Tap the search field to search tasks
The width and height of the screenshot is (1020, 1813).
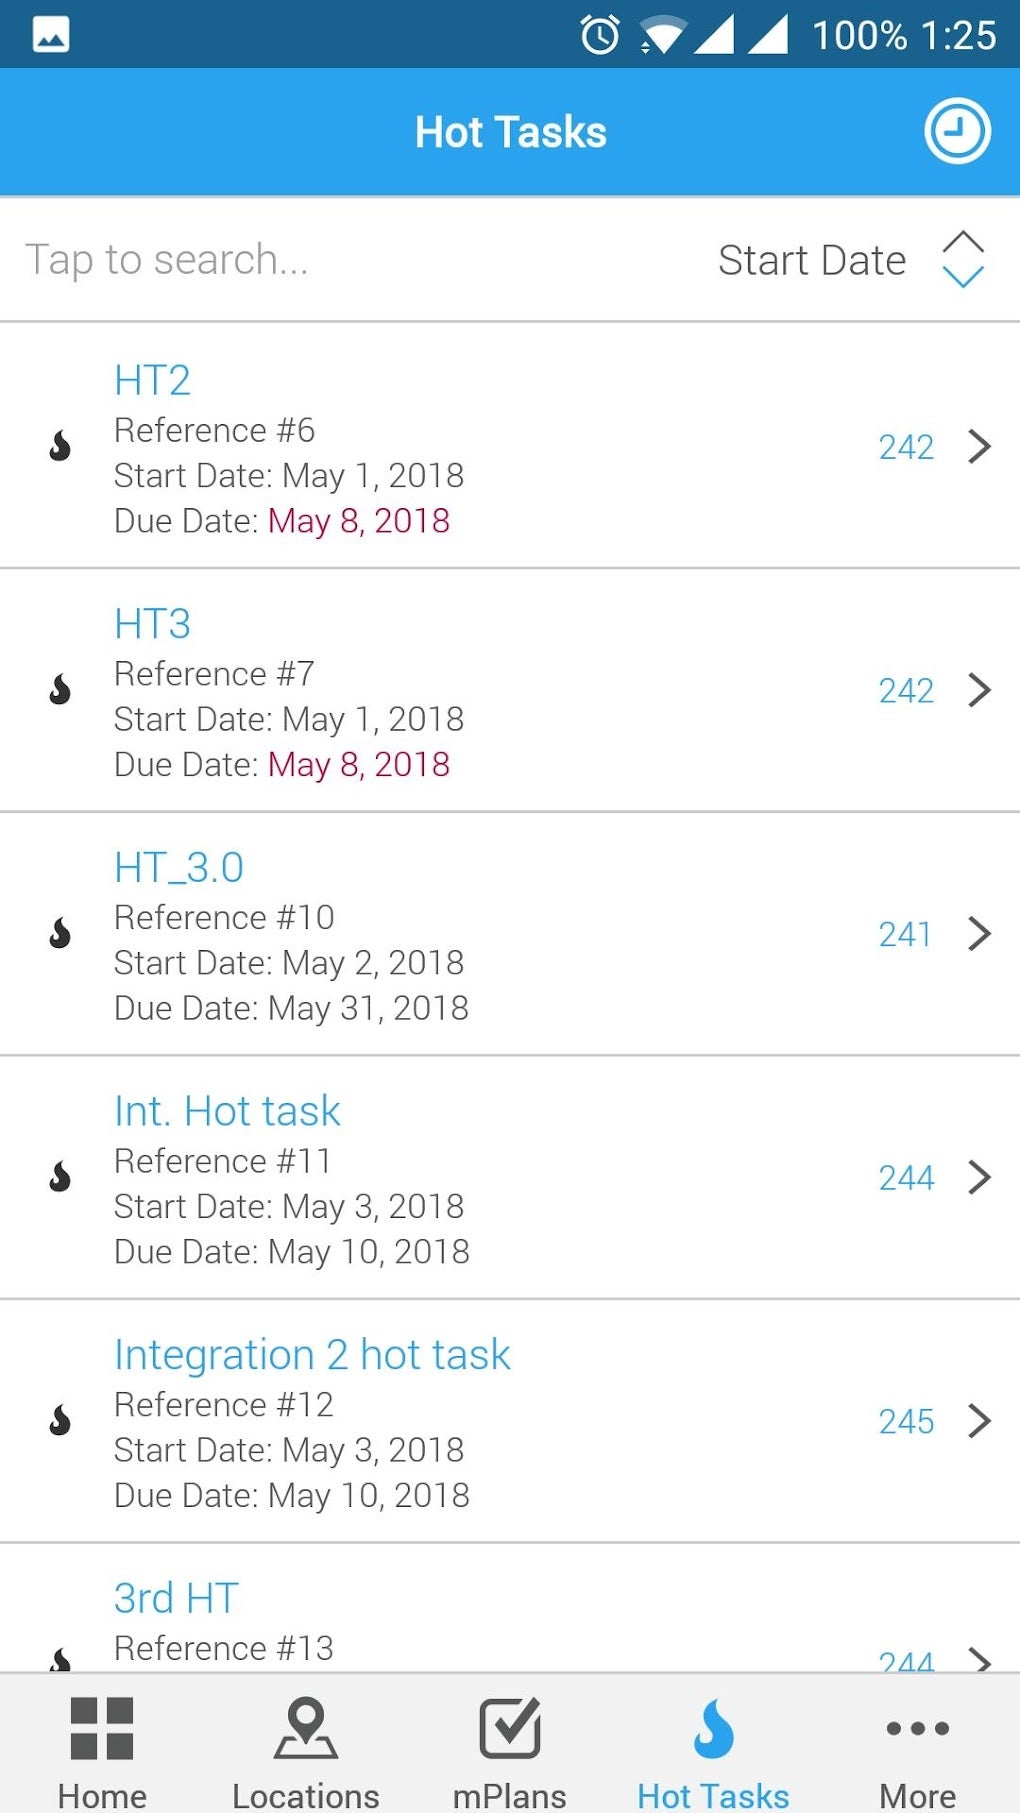click(300, 260)
